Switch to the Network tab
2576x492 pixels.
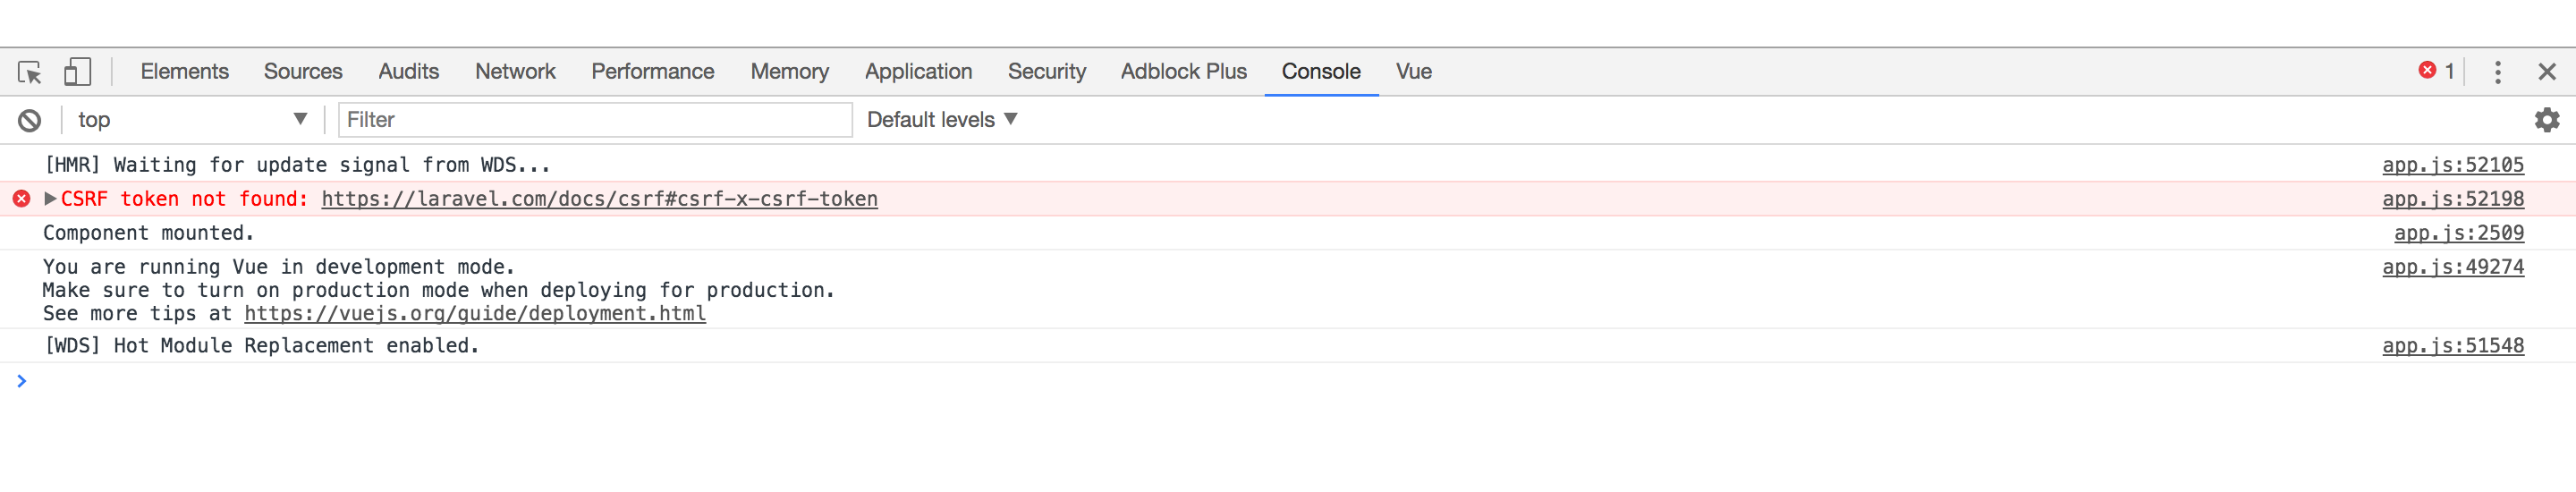tap(514, 72)
